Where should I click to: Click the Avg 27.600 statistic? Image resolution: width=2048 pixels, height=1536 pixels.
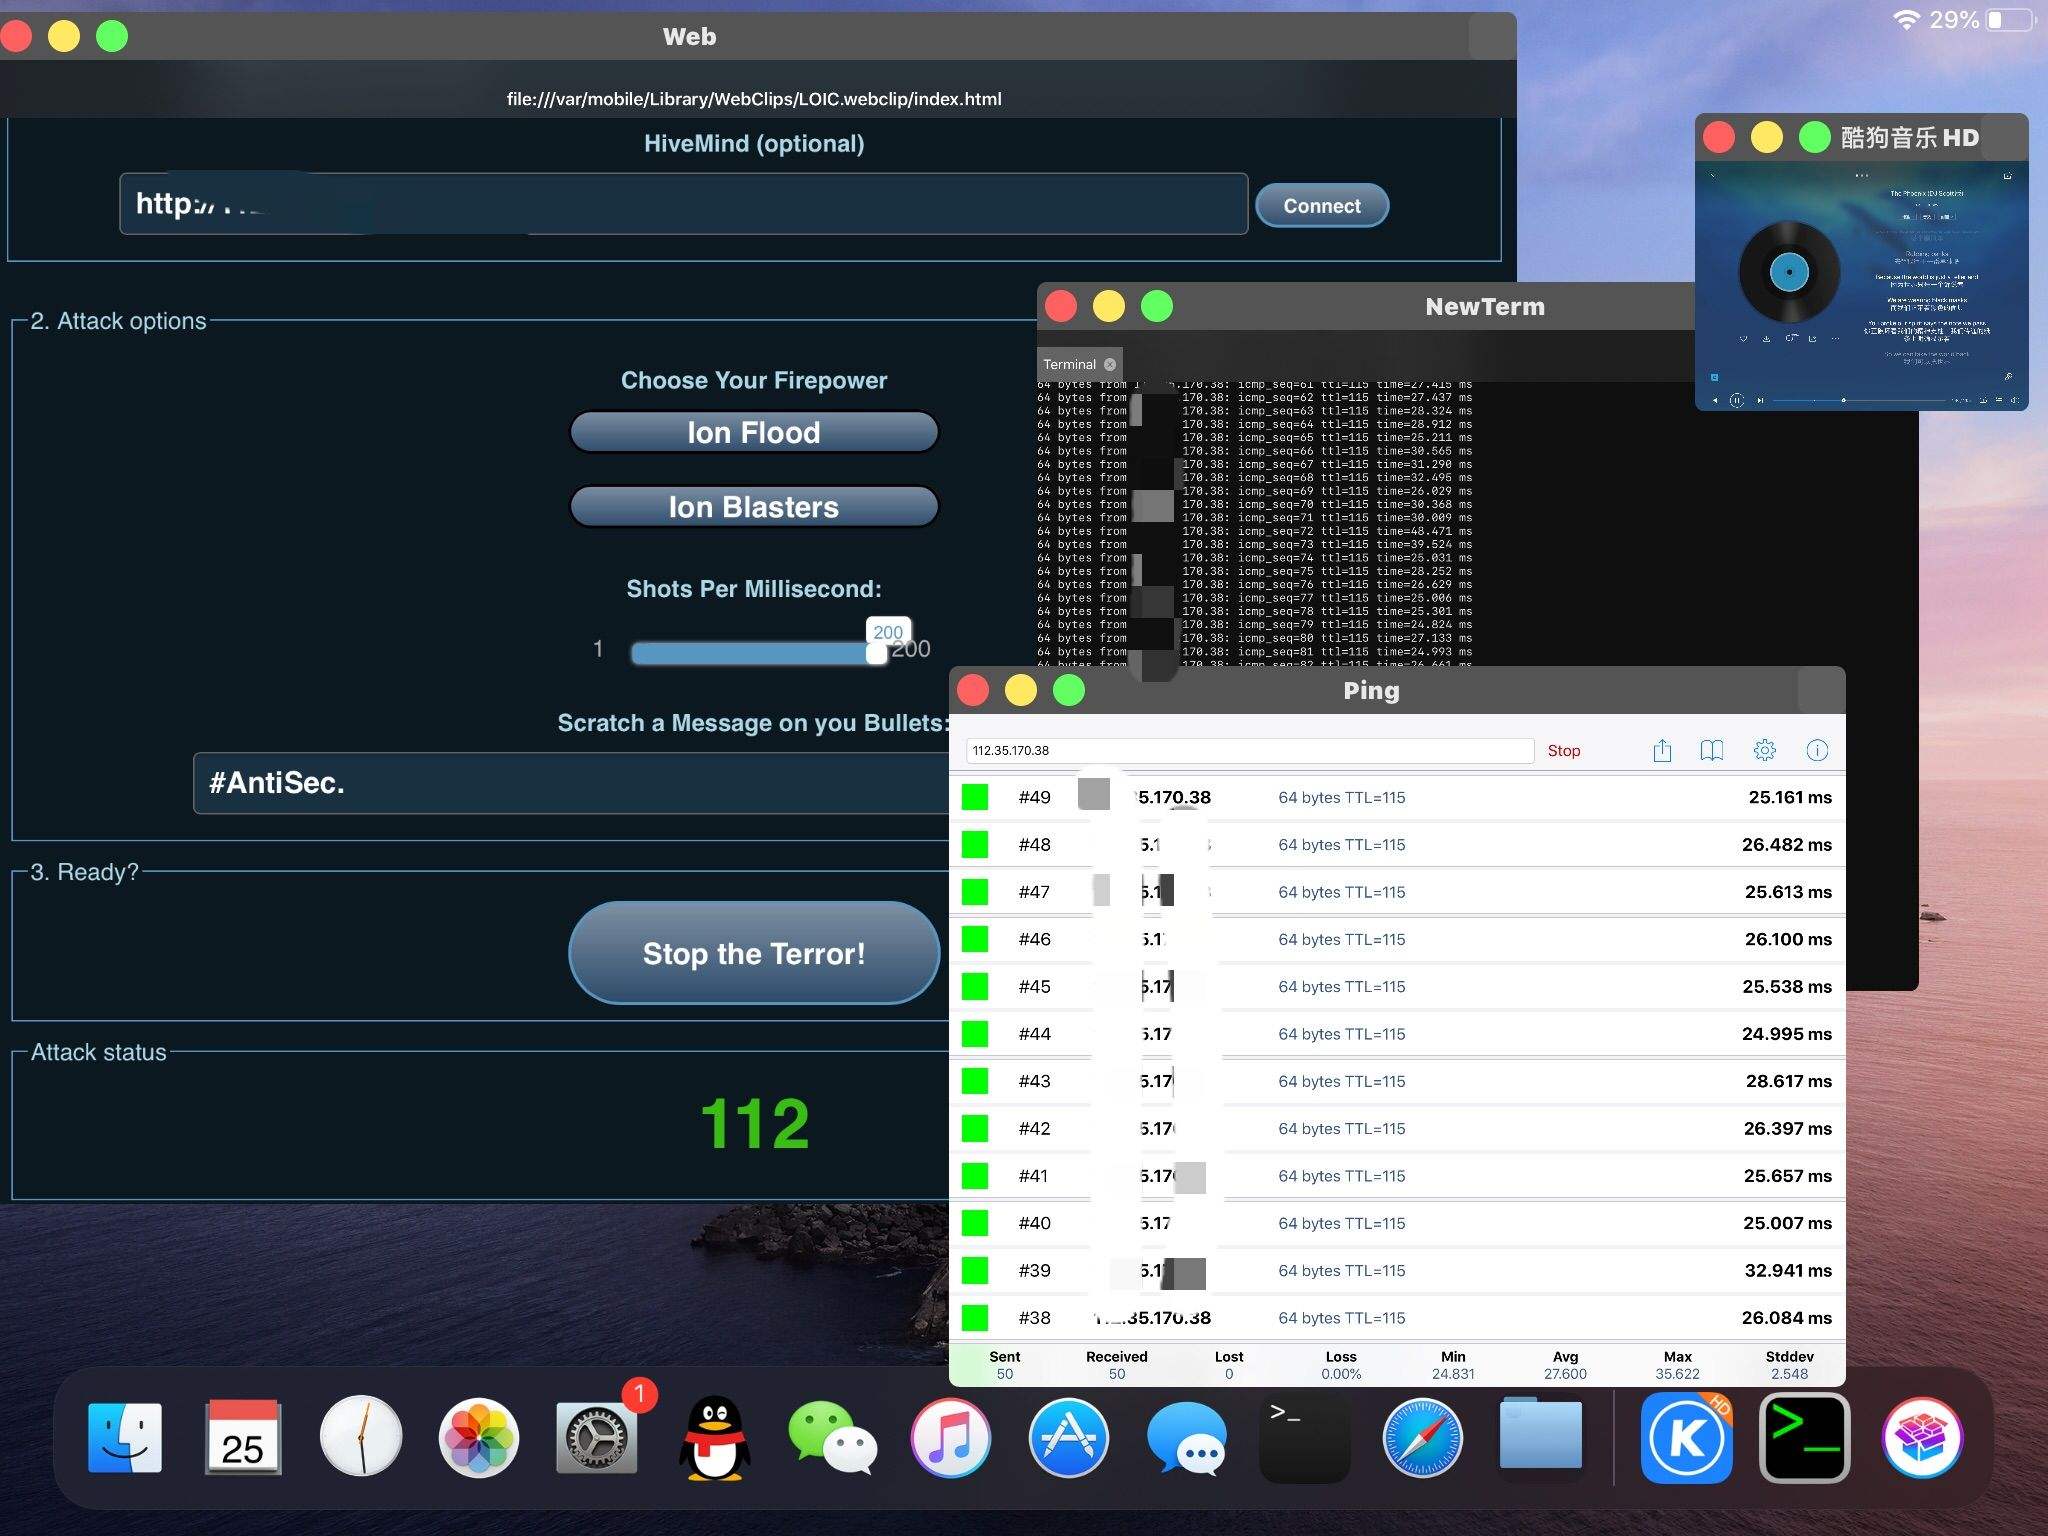[x=1565, y=1365]
